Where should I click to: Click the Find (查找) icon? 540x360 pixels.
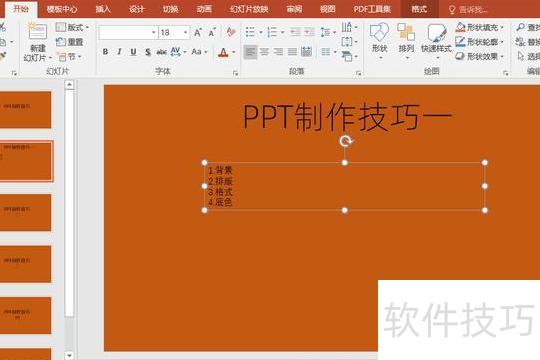tap(521, 27)
